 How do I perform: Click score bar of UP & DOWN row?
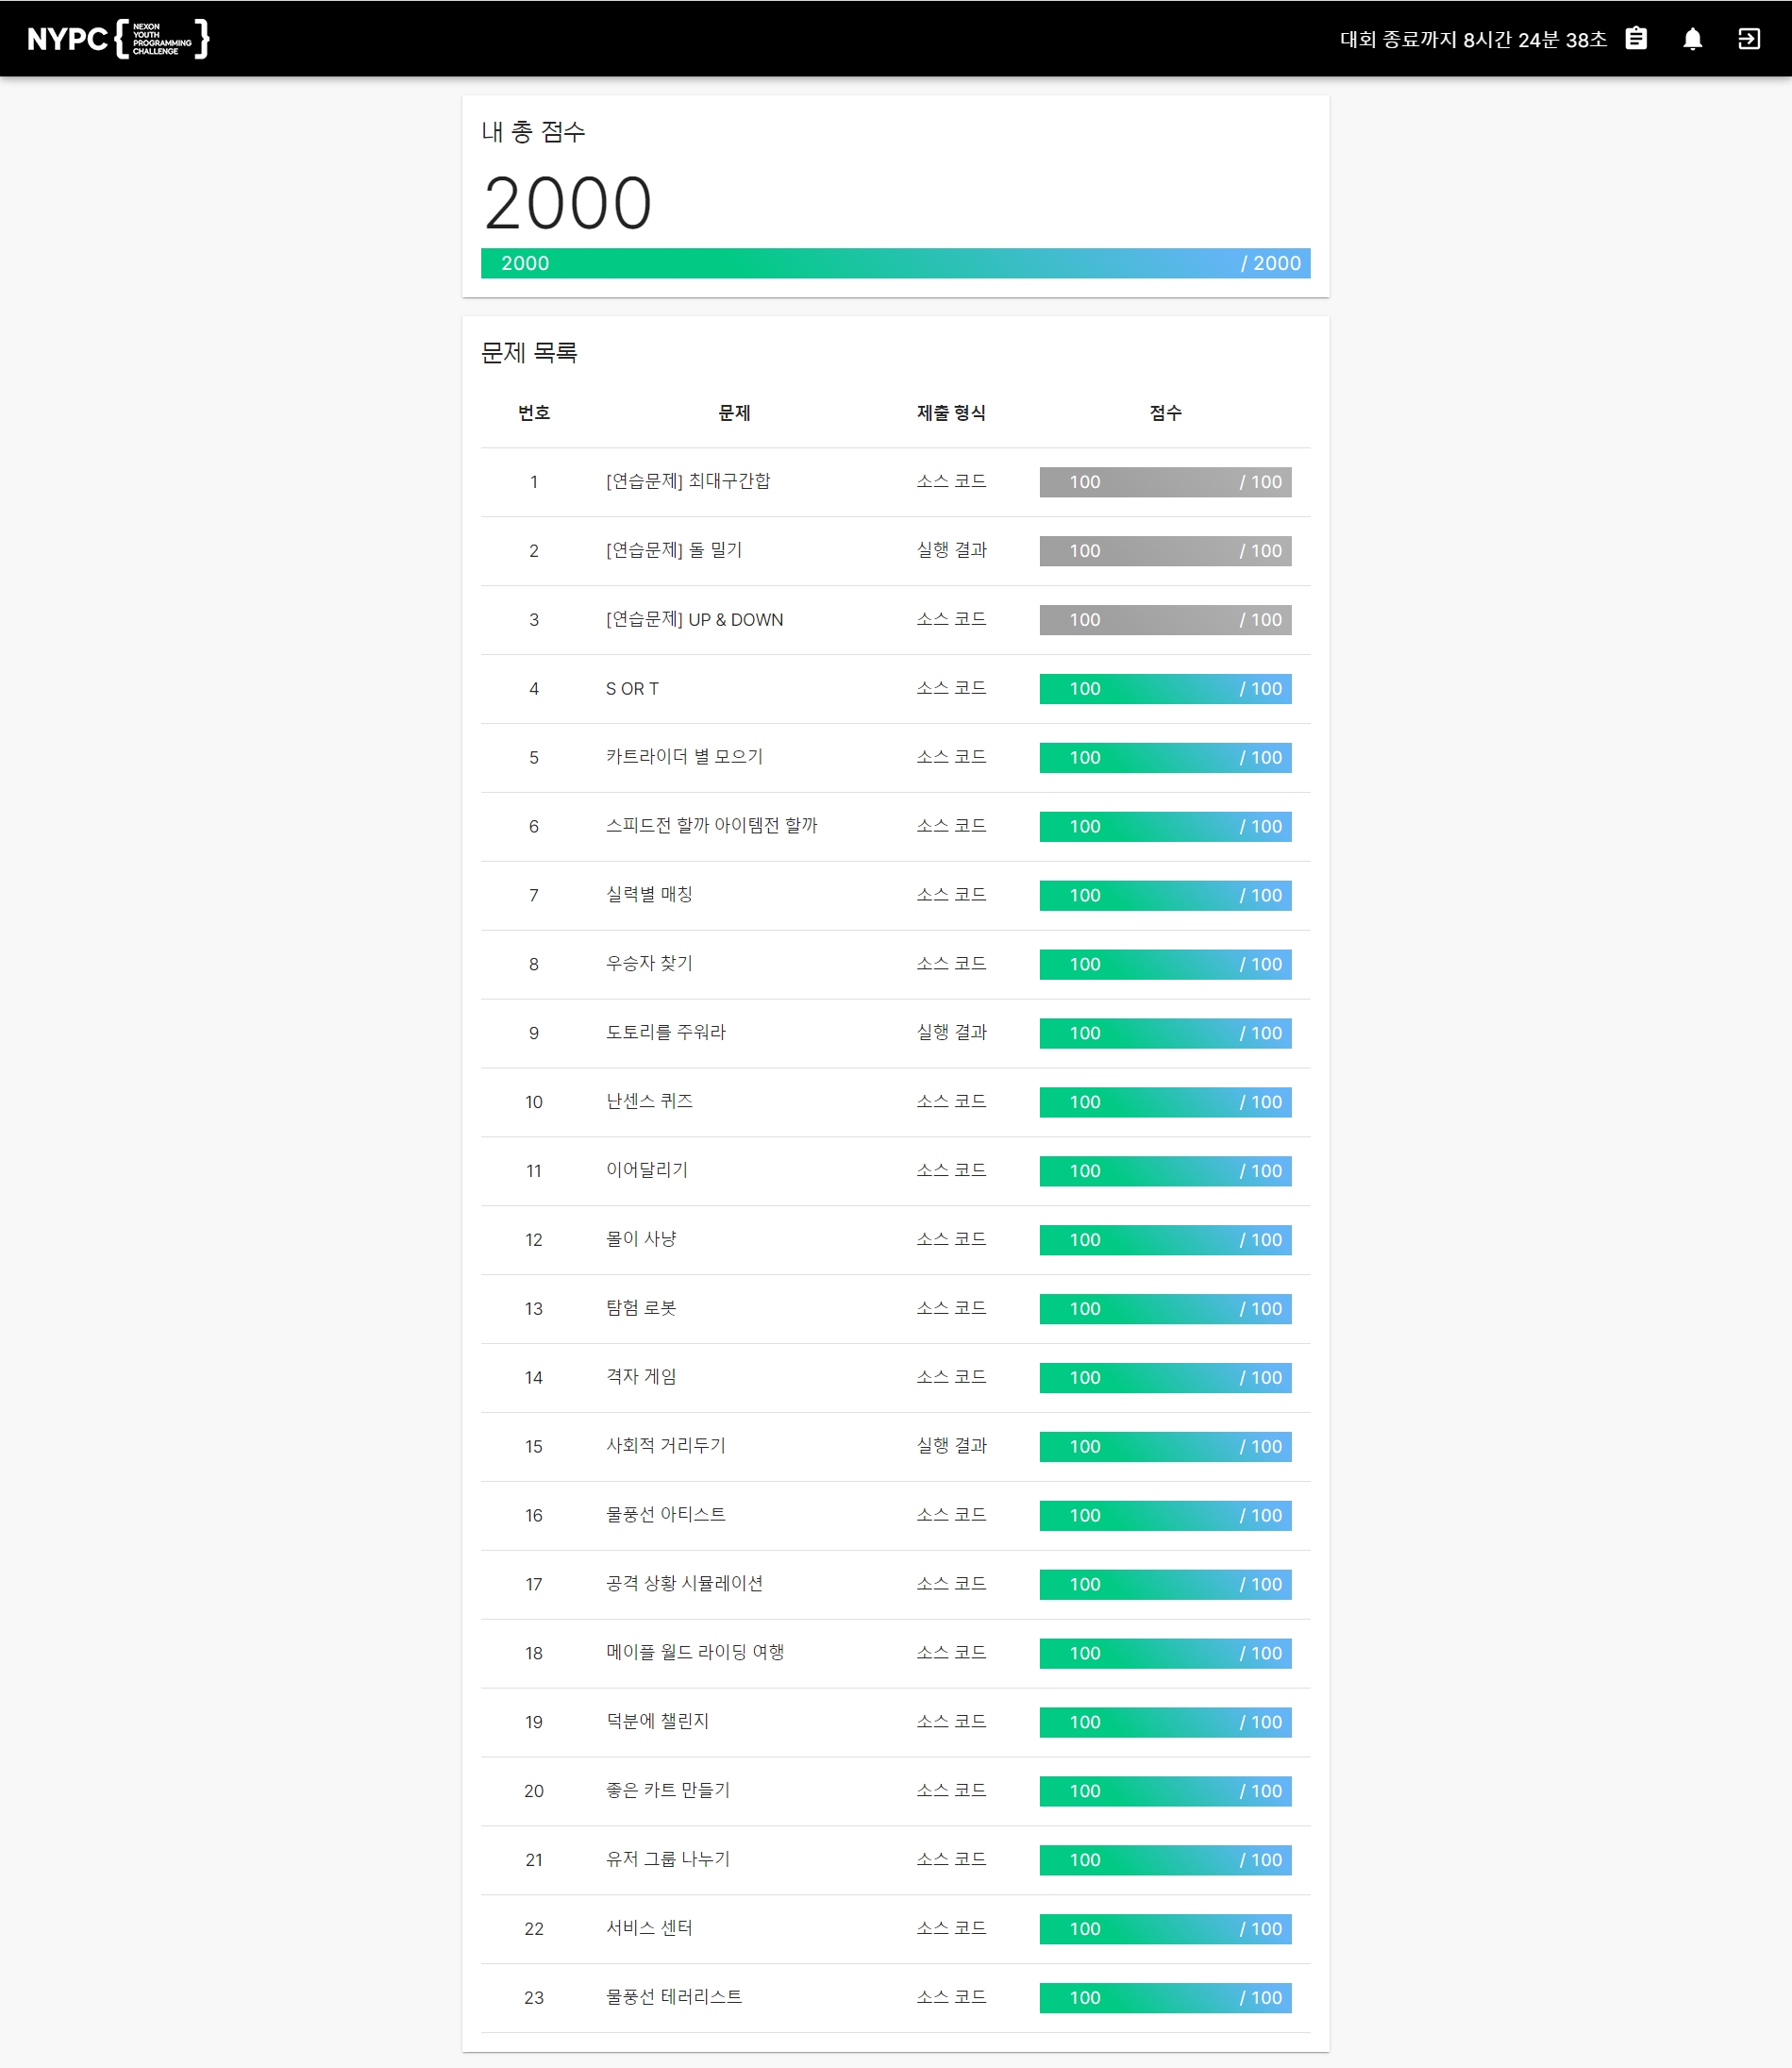(x=1165, y=620)
